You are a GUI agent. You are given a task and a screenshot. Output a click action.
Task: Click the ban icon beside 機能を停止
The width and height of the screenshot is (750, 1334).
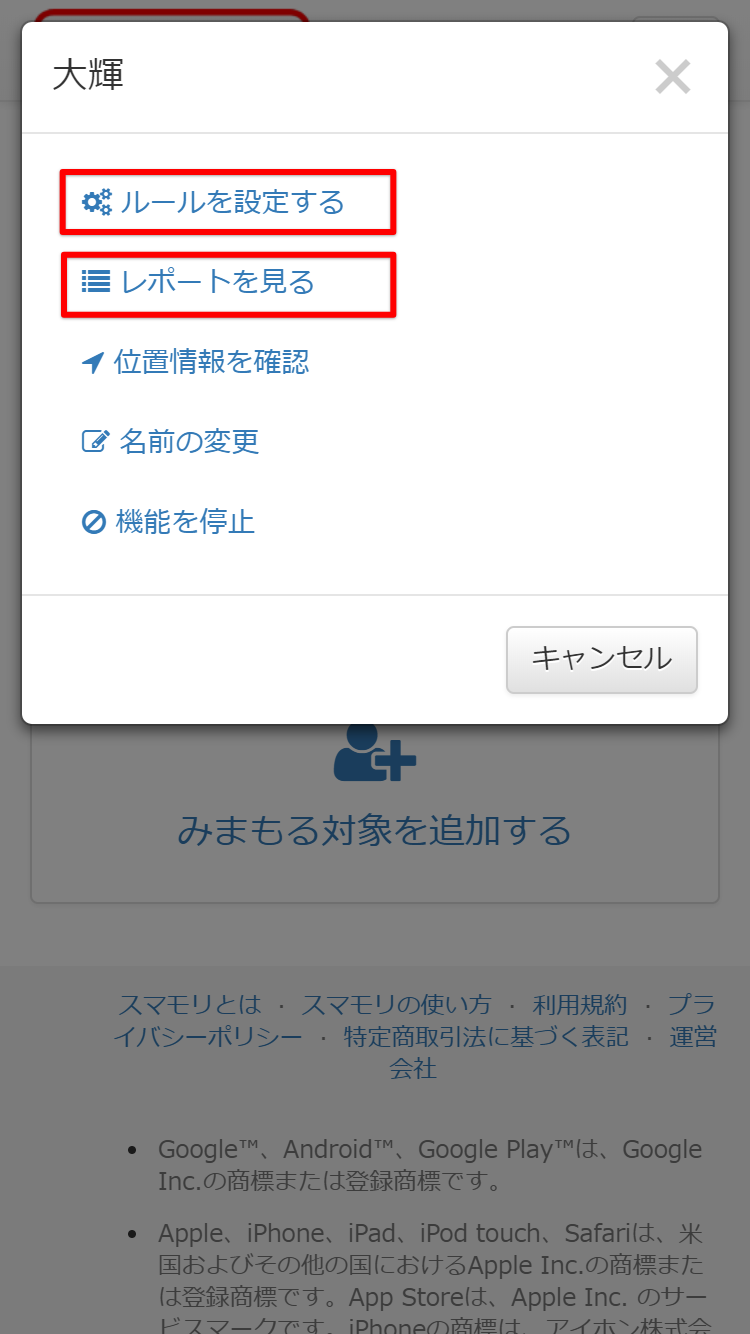(94, 522)
